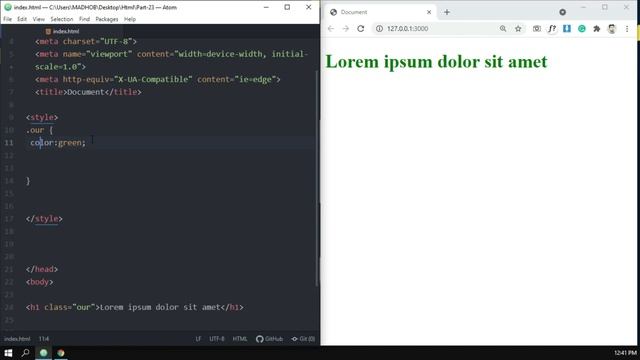Click the zoom magnifier icon in address bar
Image resolution: width=640 pixels, height=360 pixels.
point(503,29)
